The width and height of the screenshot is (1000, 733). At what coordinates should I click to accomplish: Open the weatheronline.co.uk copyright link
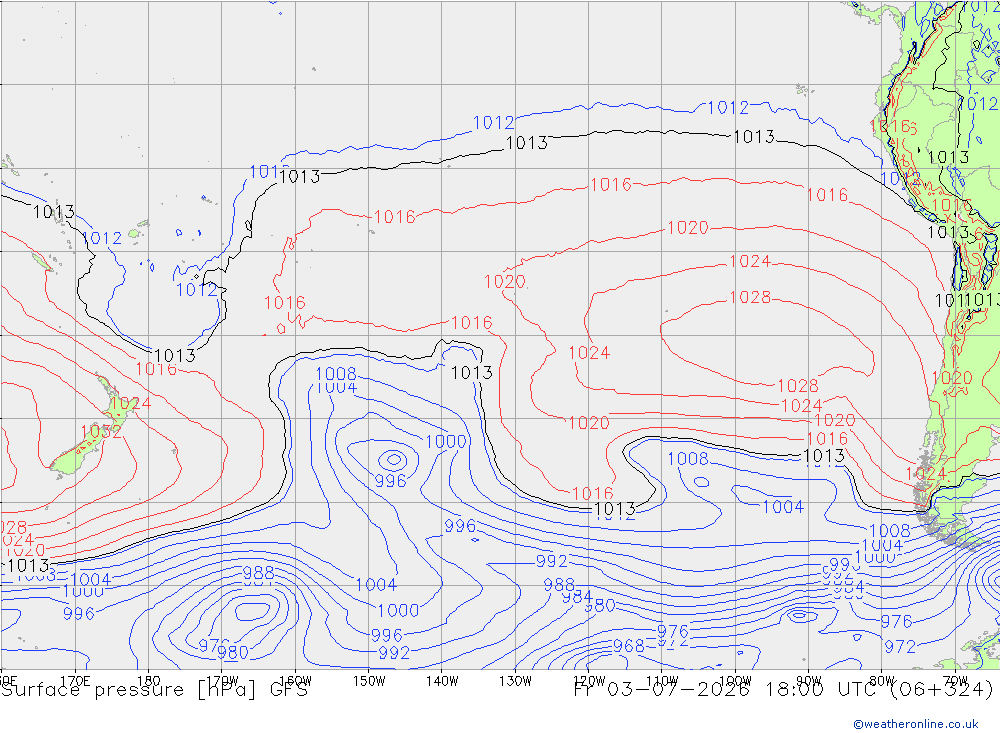tap(916, 724)
